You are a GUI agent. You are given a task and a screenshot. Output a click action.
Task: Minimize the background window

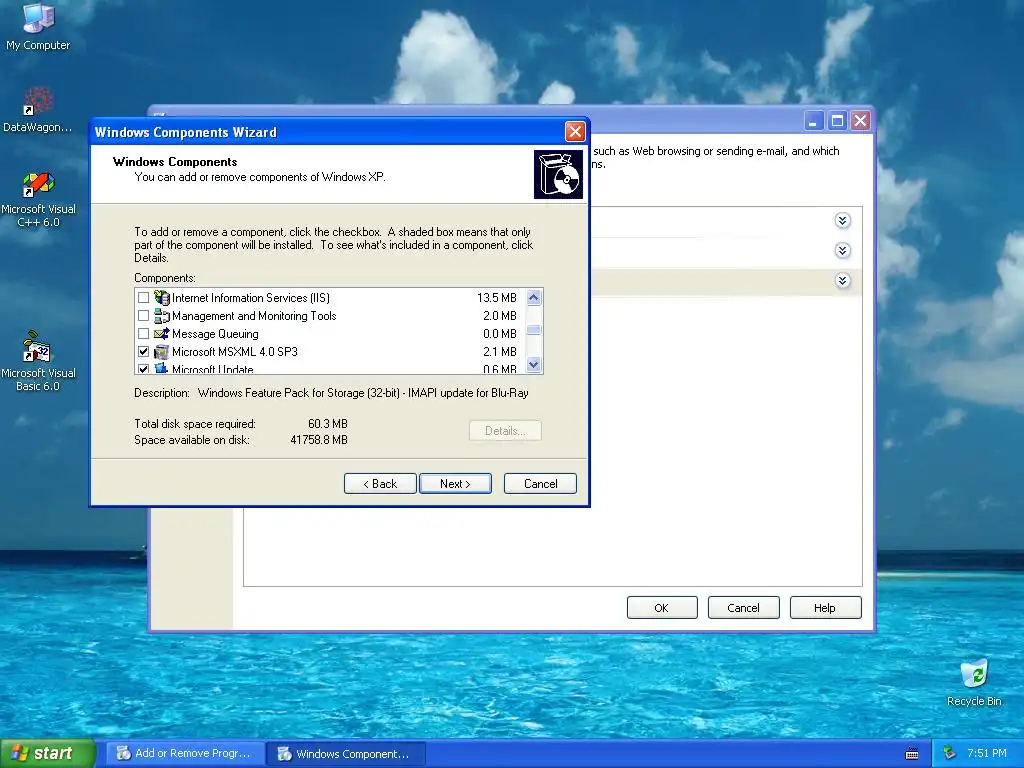point(813,121)
